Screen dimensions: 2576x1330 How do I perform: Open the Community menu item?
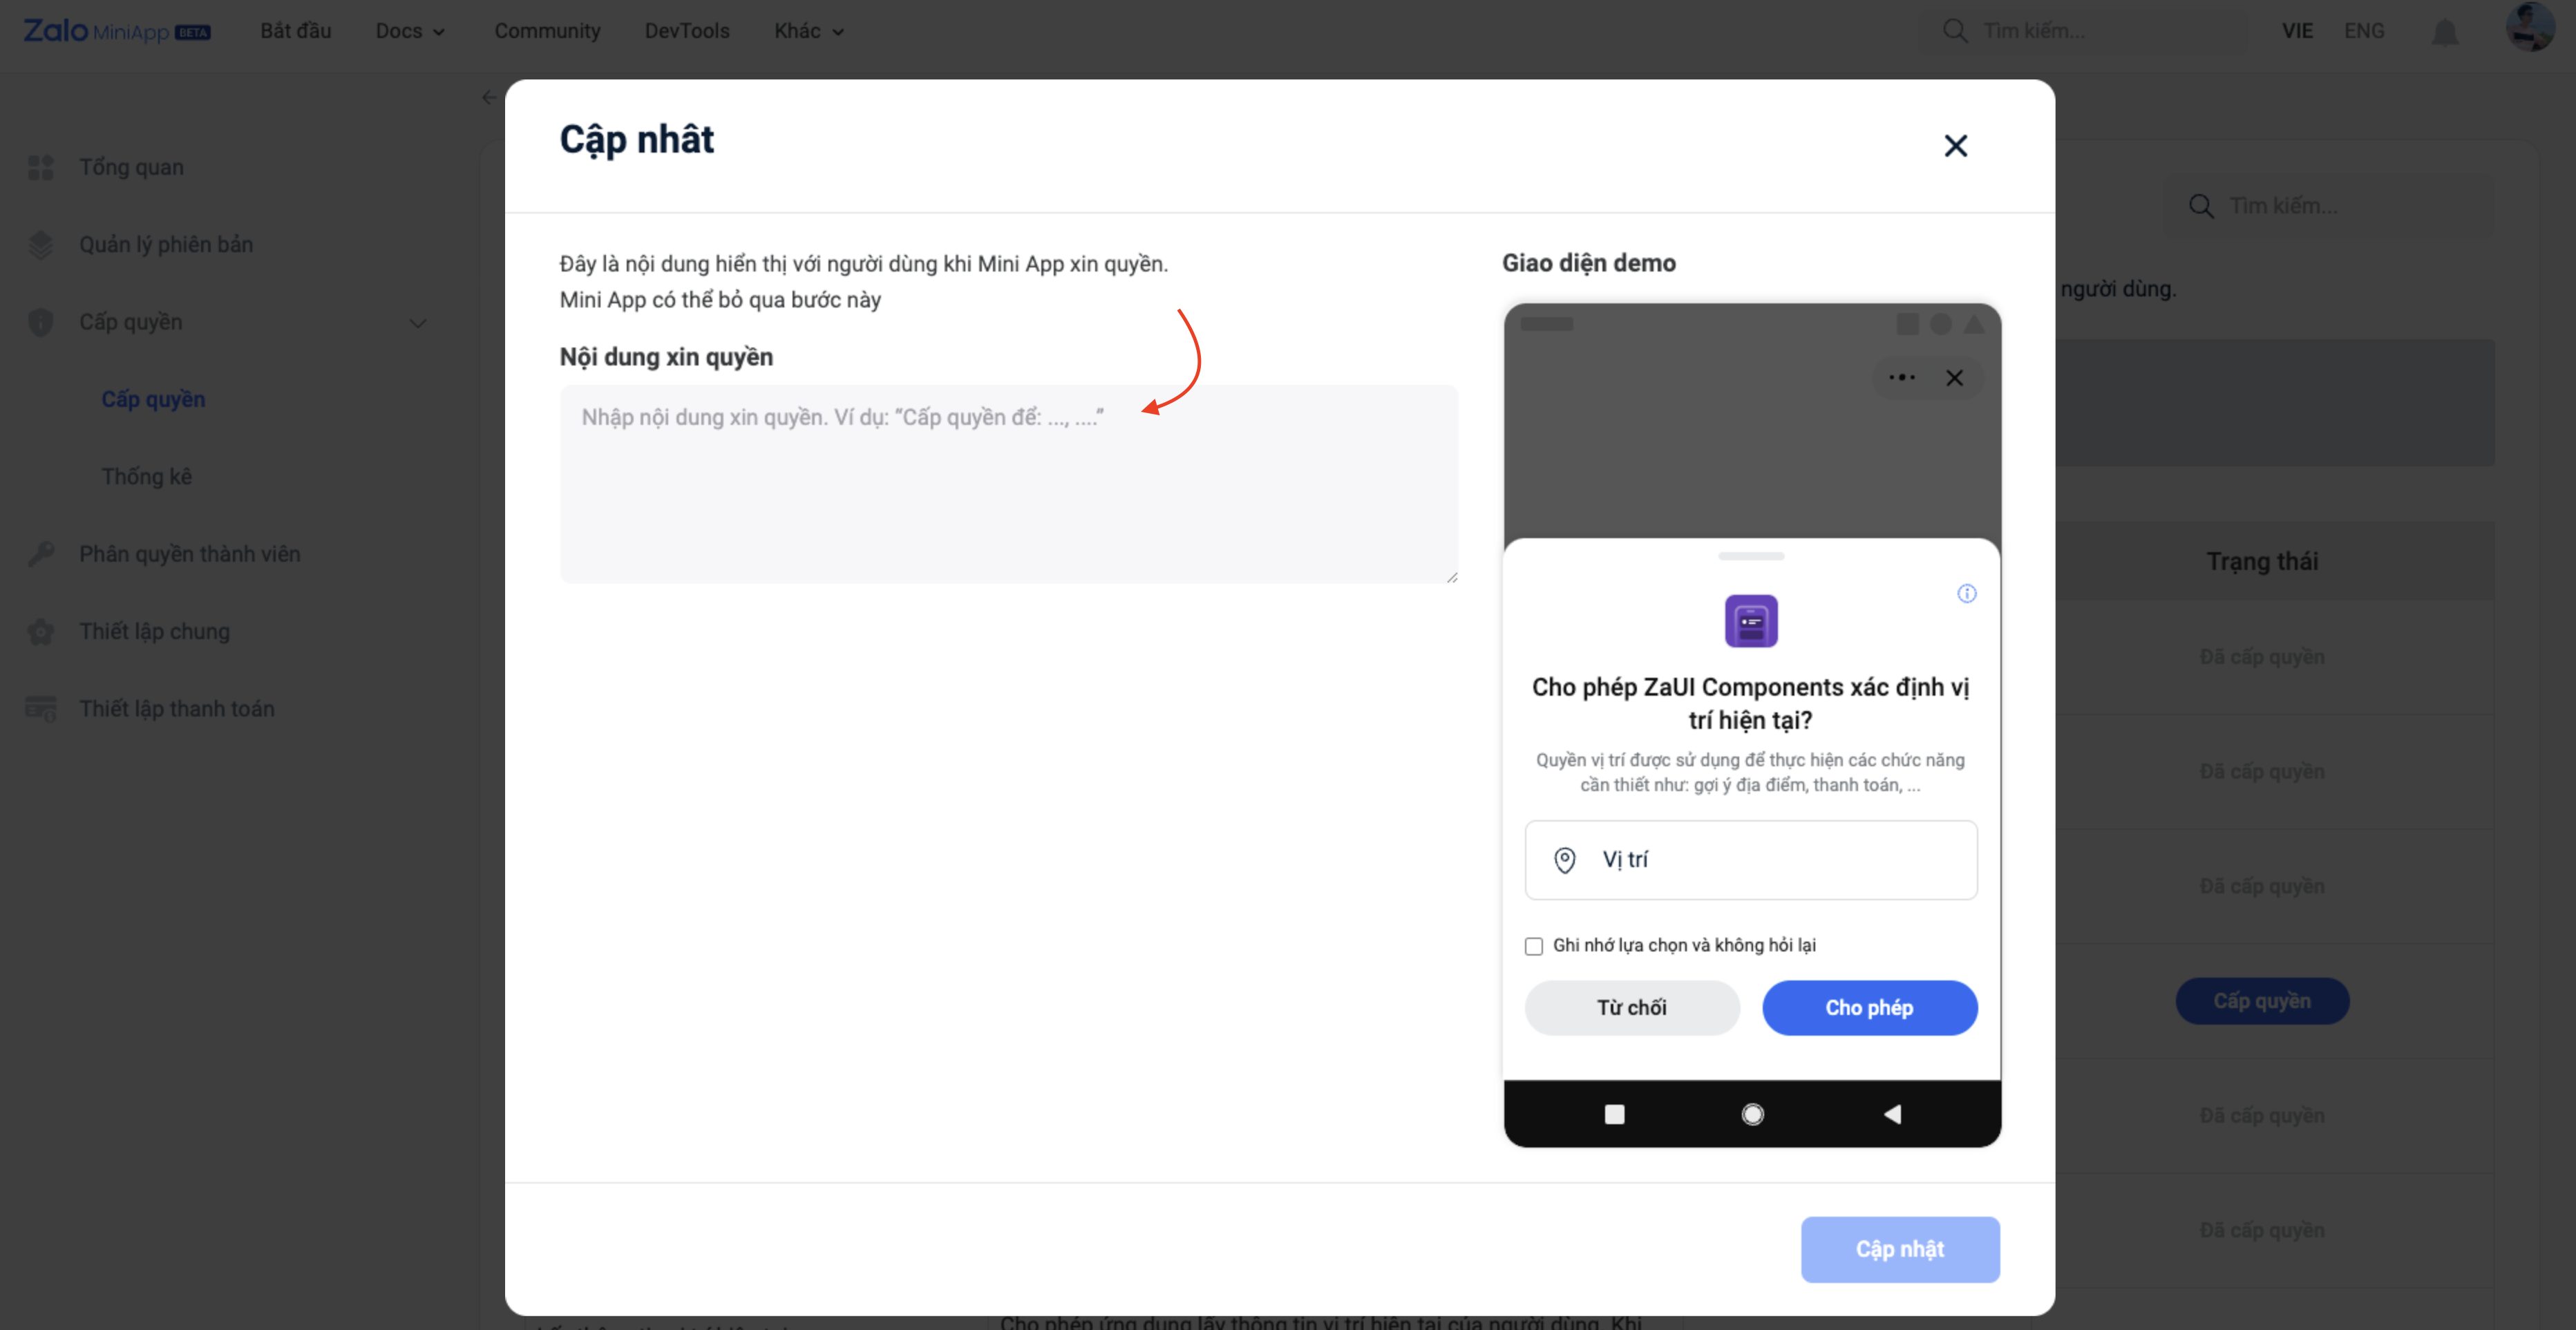[547, 31]
